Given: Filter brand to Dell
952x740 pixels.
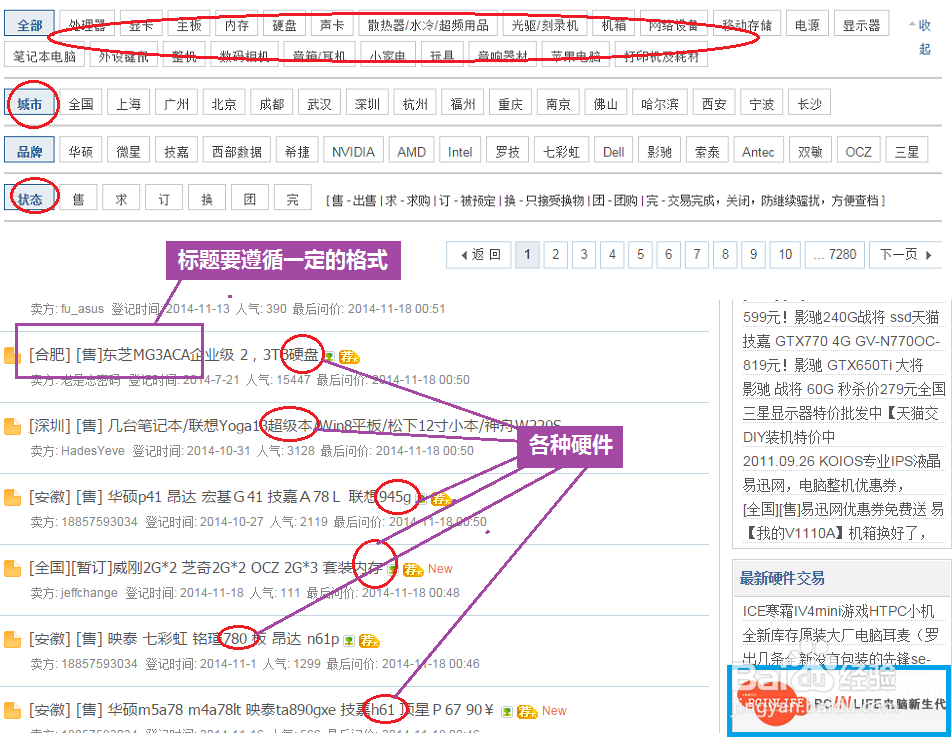Looking at the screenshot, I should coord(613,152).
